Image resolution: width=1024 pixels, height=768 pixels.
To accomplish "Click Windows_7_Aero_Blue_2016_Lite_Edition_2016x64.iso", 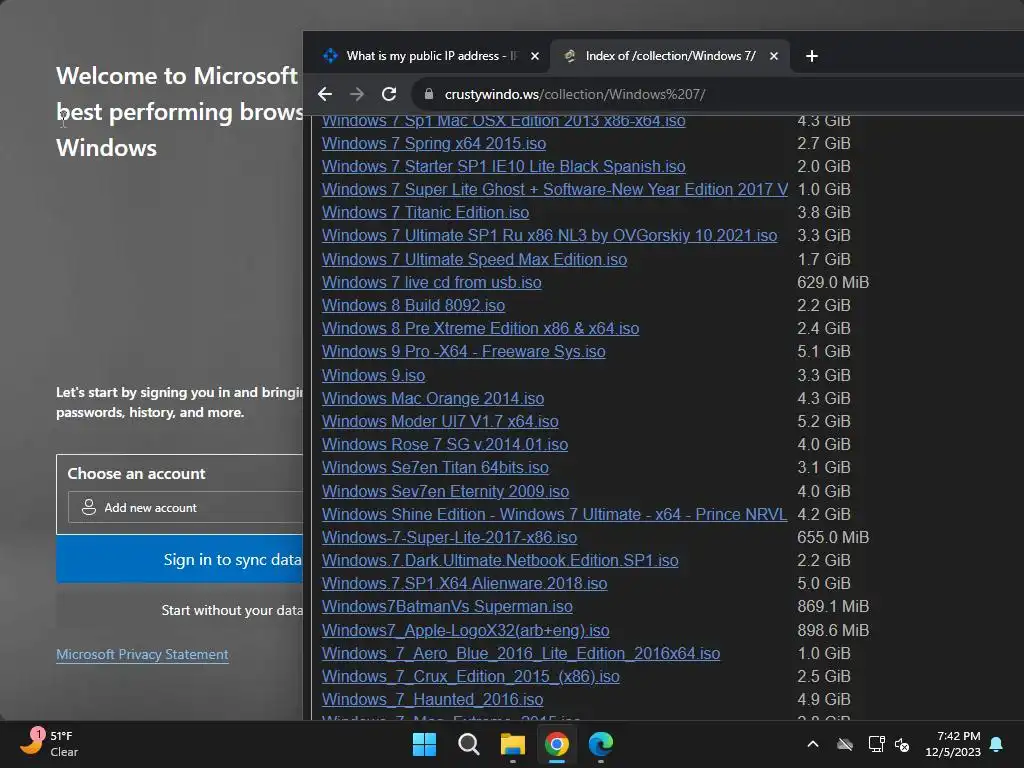I will pyautogui.click(x=521, y=653).
